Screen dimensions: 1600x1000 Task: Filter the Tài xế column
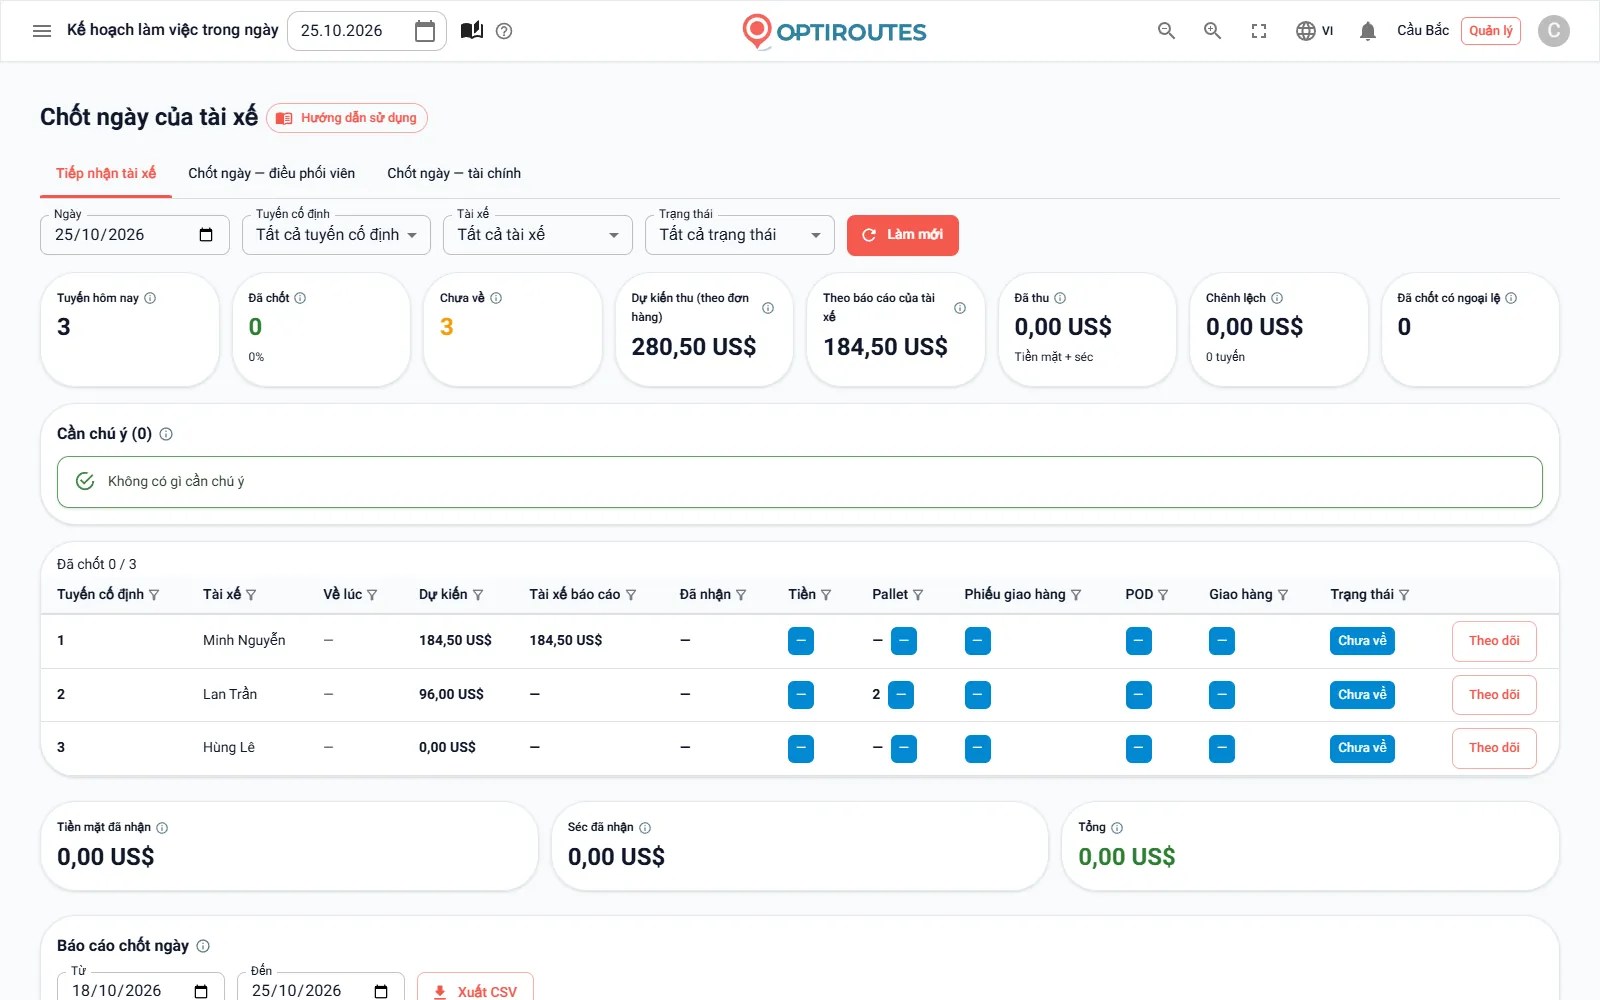[251, 595]
